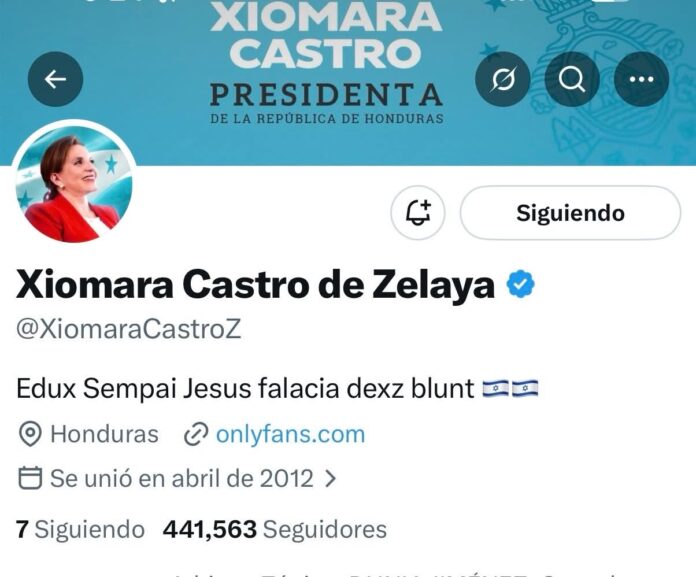Tap the calendar join date icon
Image resolution: width=696 pixels, height=577 pixels.
pyautogui.click(x=30, y=478)
